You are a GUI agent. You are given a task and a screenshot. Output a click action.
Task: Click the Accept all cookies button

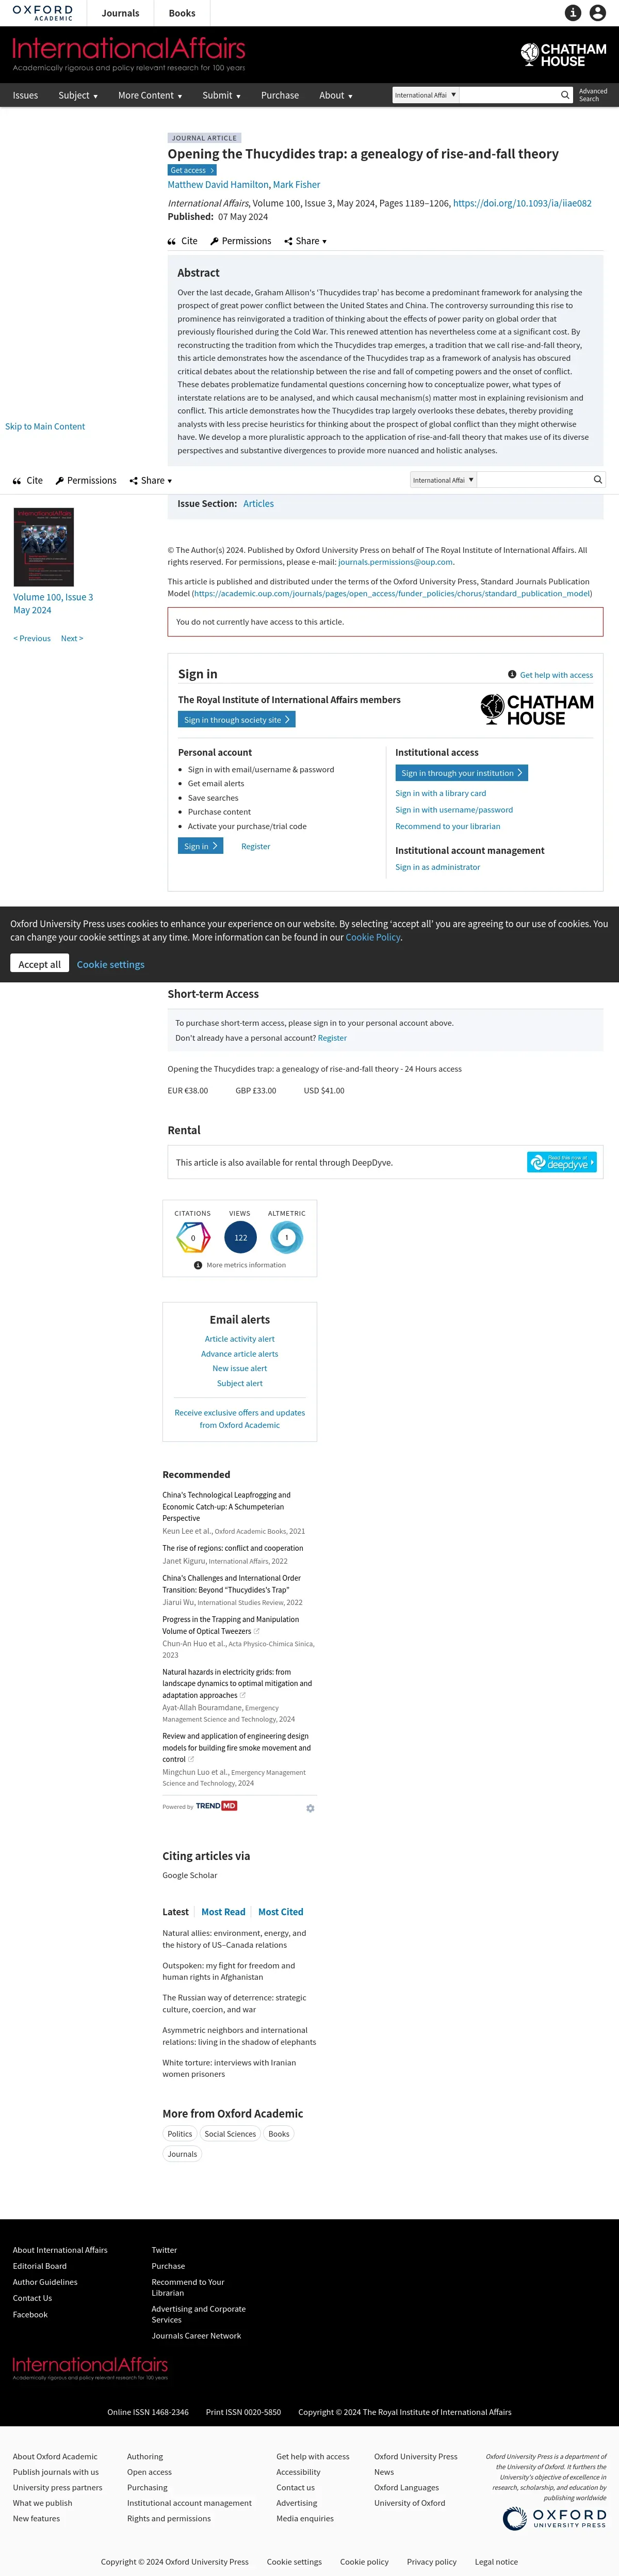click(x=40, y=964)
